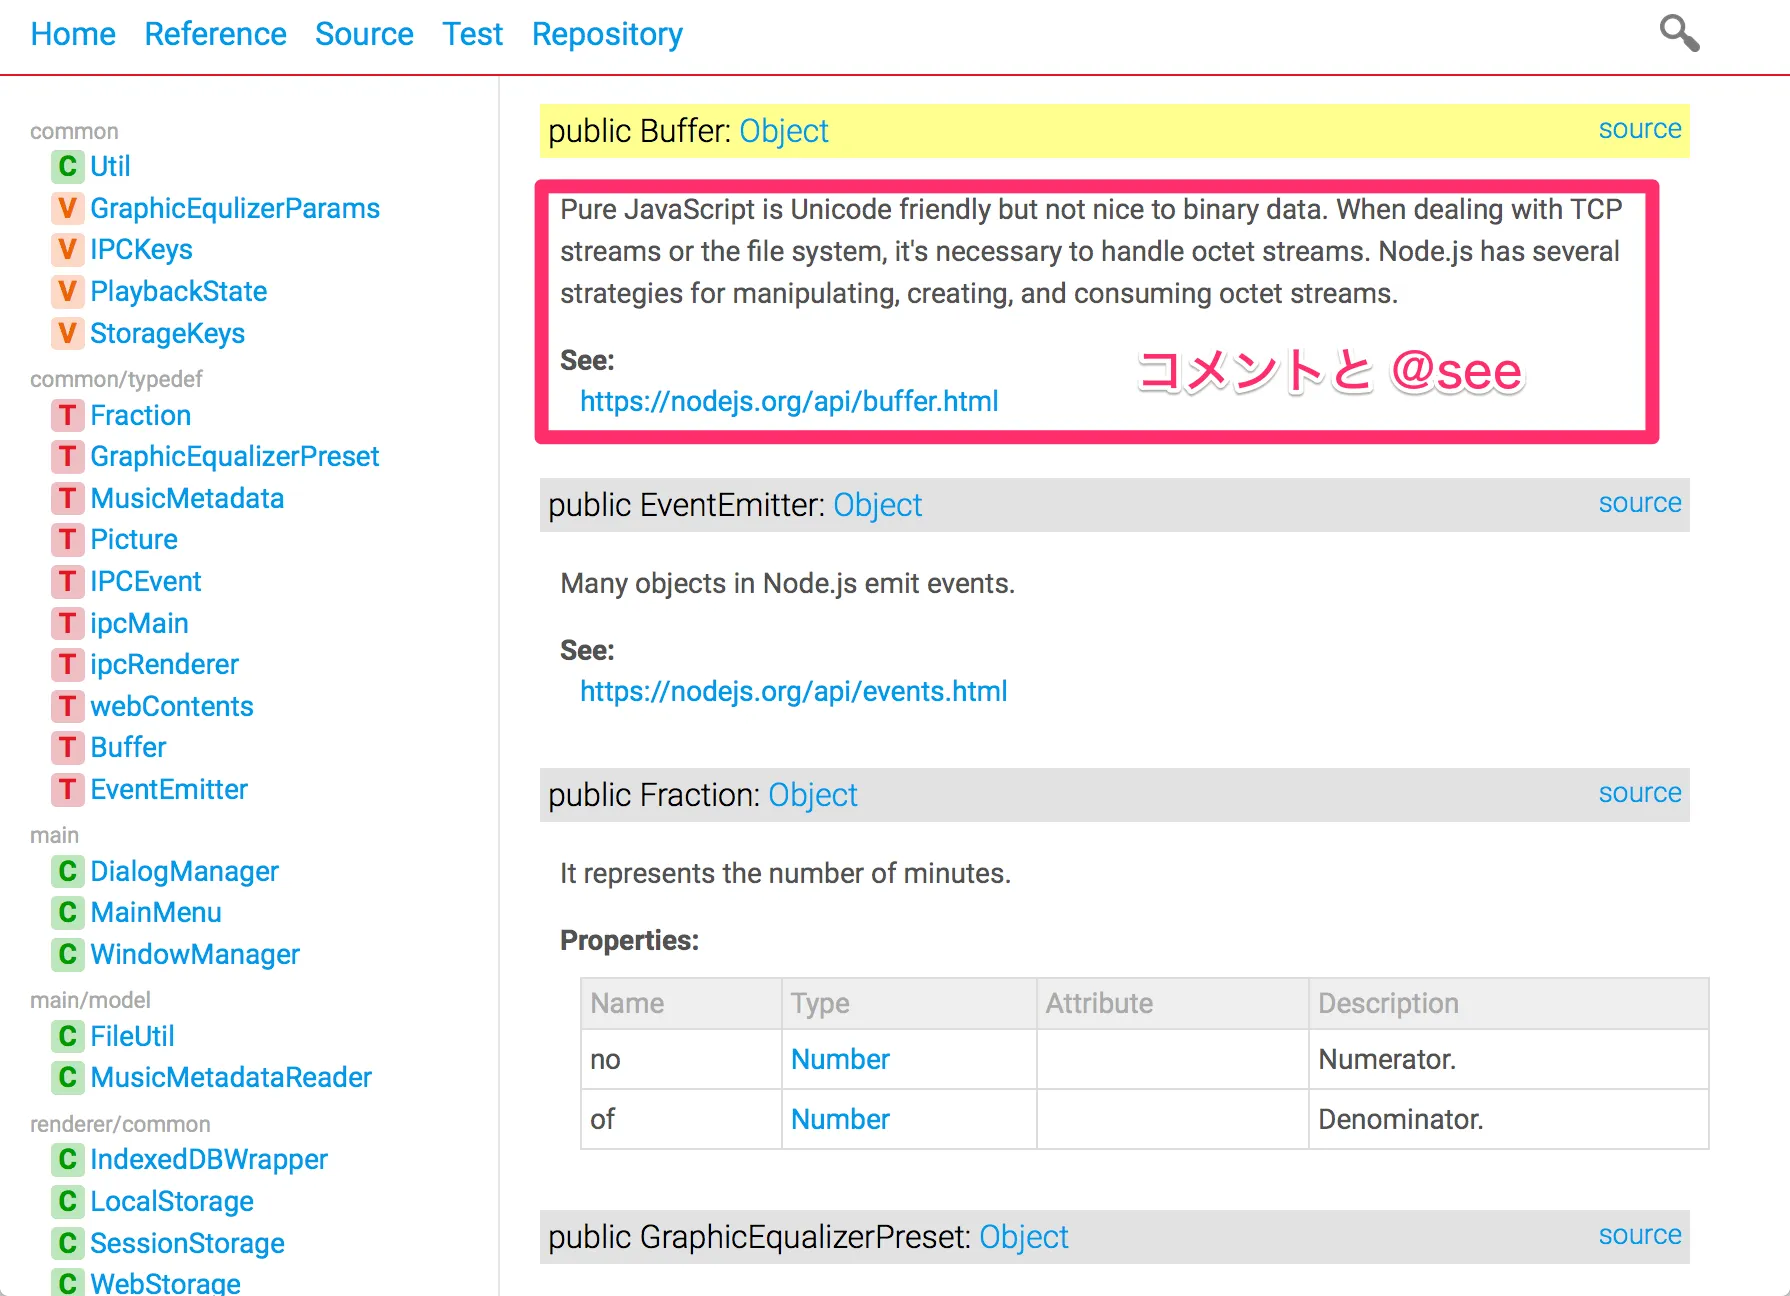This screenshot has height=1296, width=1790.
Task: Select WindowManager in the main section
Action: coord(195,954)
